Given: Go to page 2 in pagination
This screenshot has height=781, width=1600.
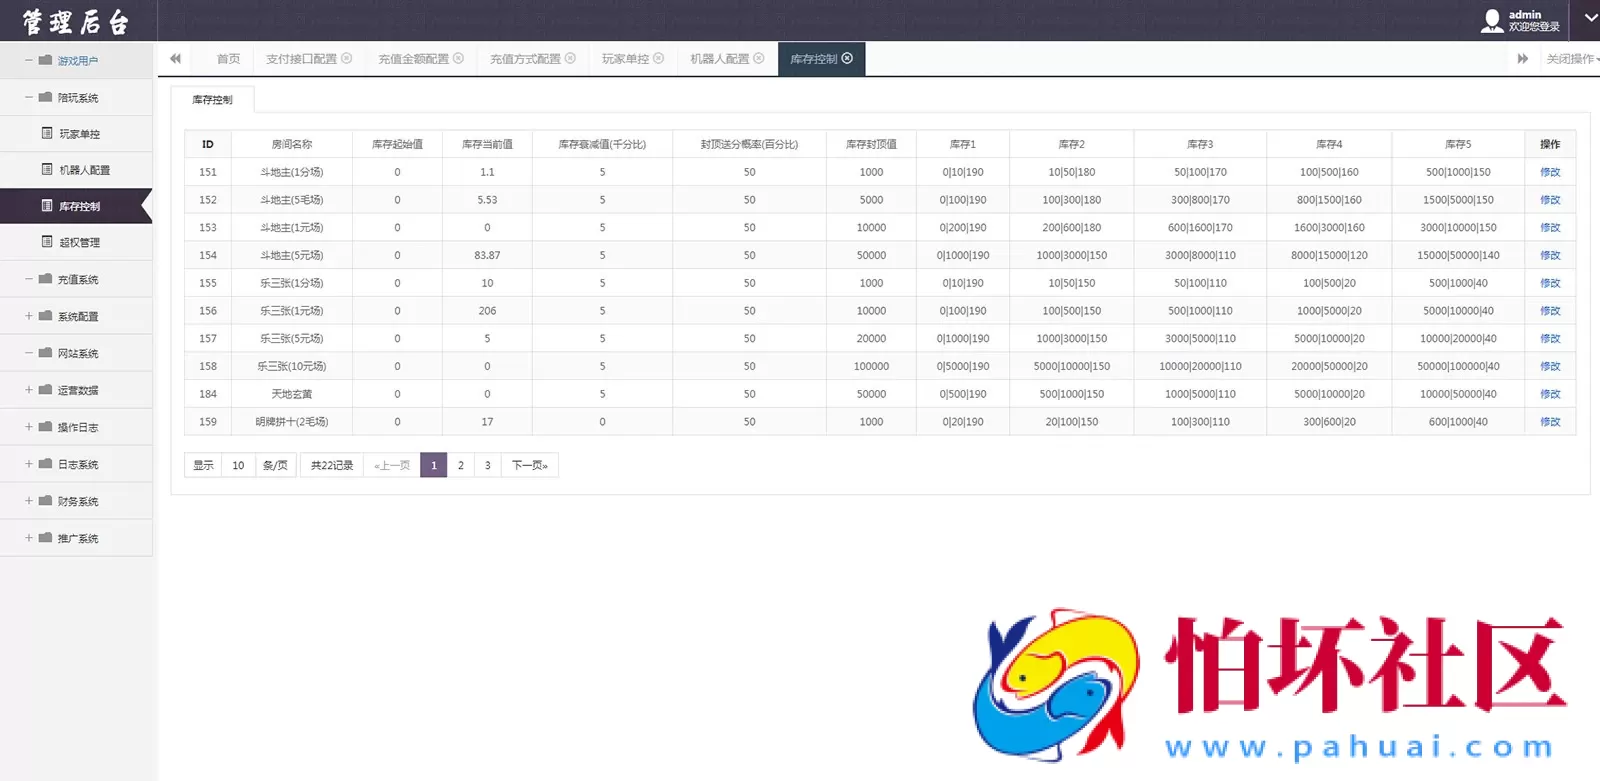Looking at the screenshot, I should pyautogui.click(x=461, y=465).
